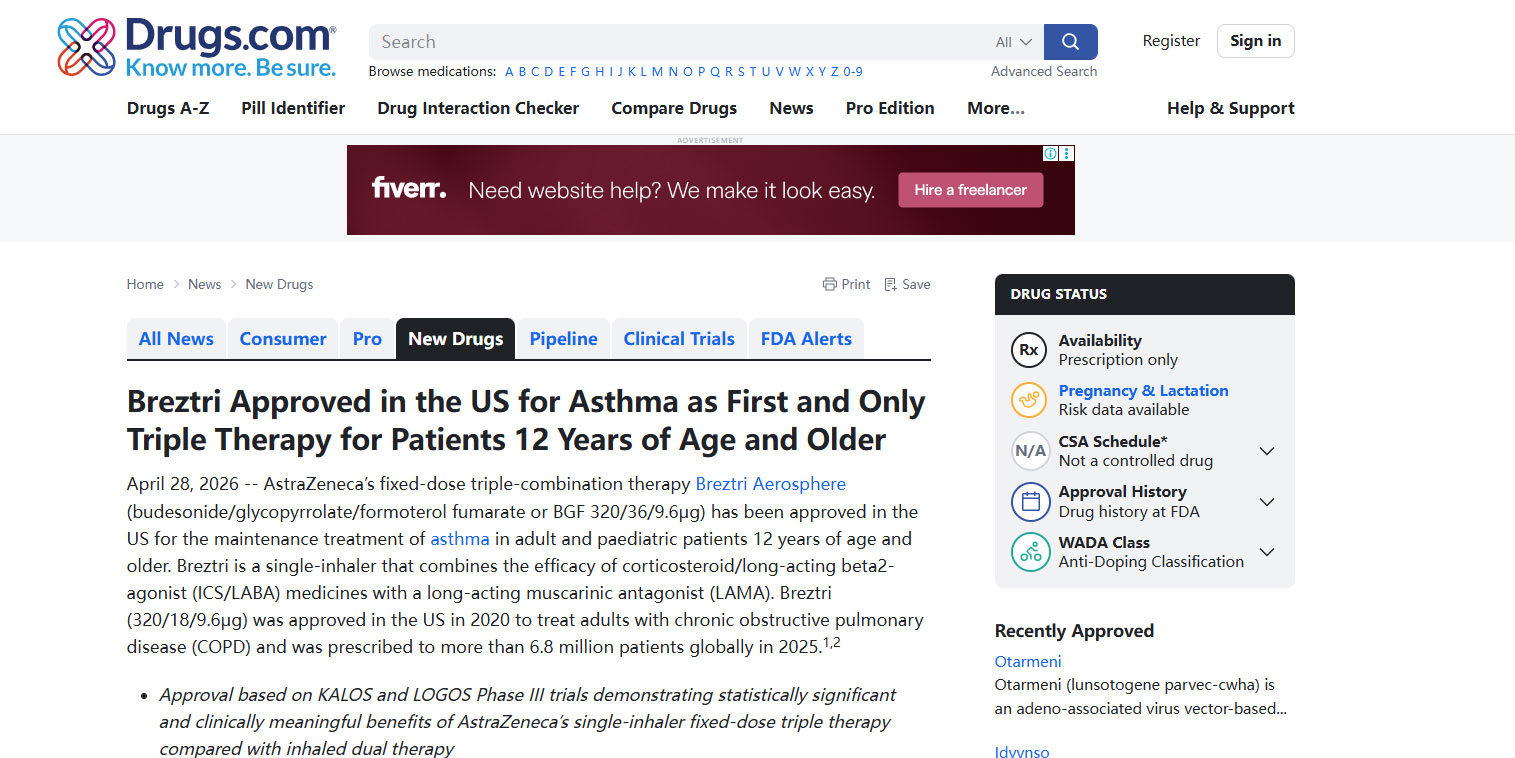Expand the CSA Schedule section
The image size is (1515, 758).
click(x=1266, y=451)
